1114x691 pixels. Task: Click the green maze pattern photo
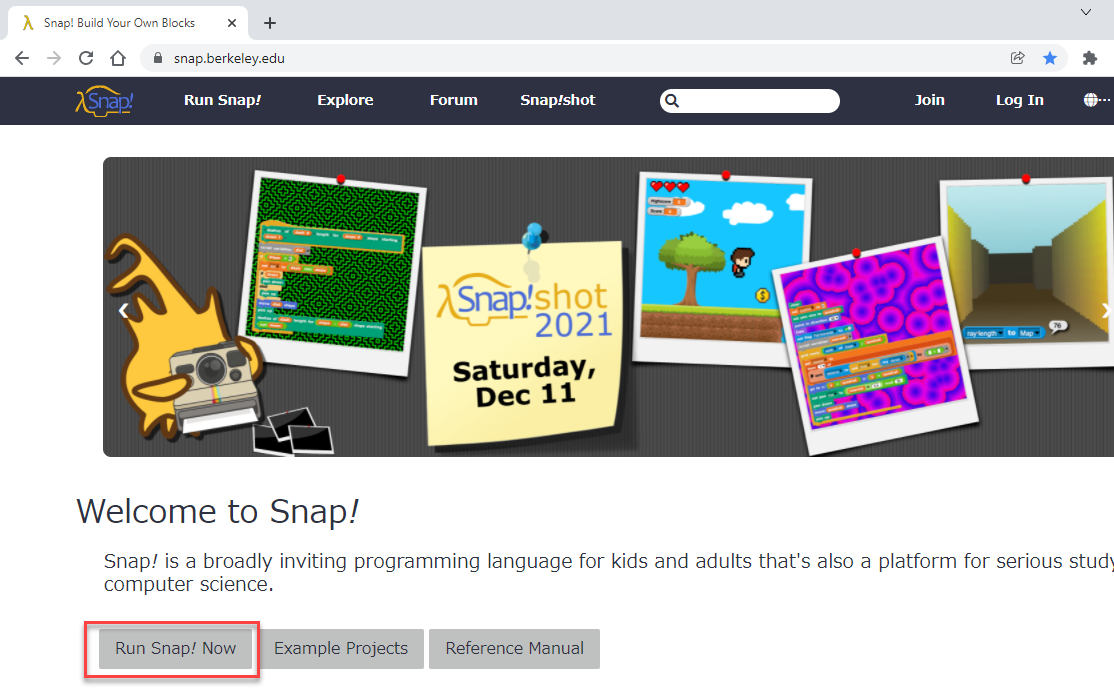pos(333,273)
